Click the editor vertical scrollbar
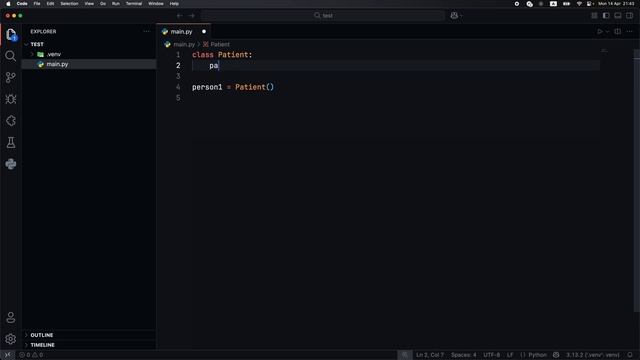640x360 pixels. click(636, 180)
